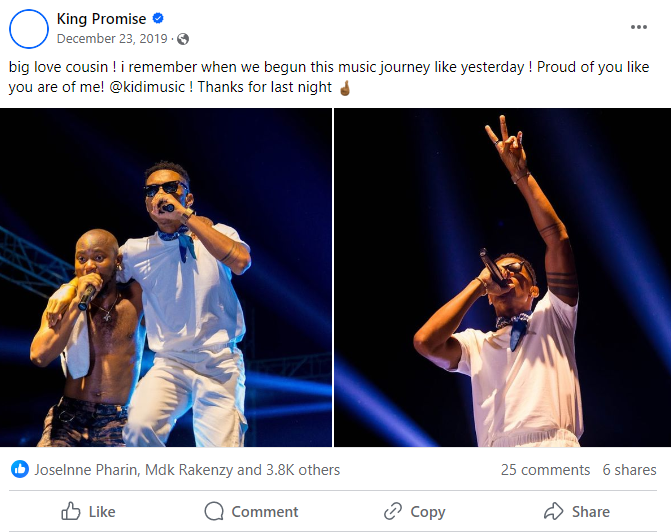
Task: Open the King Promise profile name link
Action: coord(101,19)
